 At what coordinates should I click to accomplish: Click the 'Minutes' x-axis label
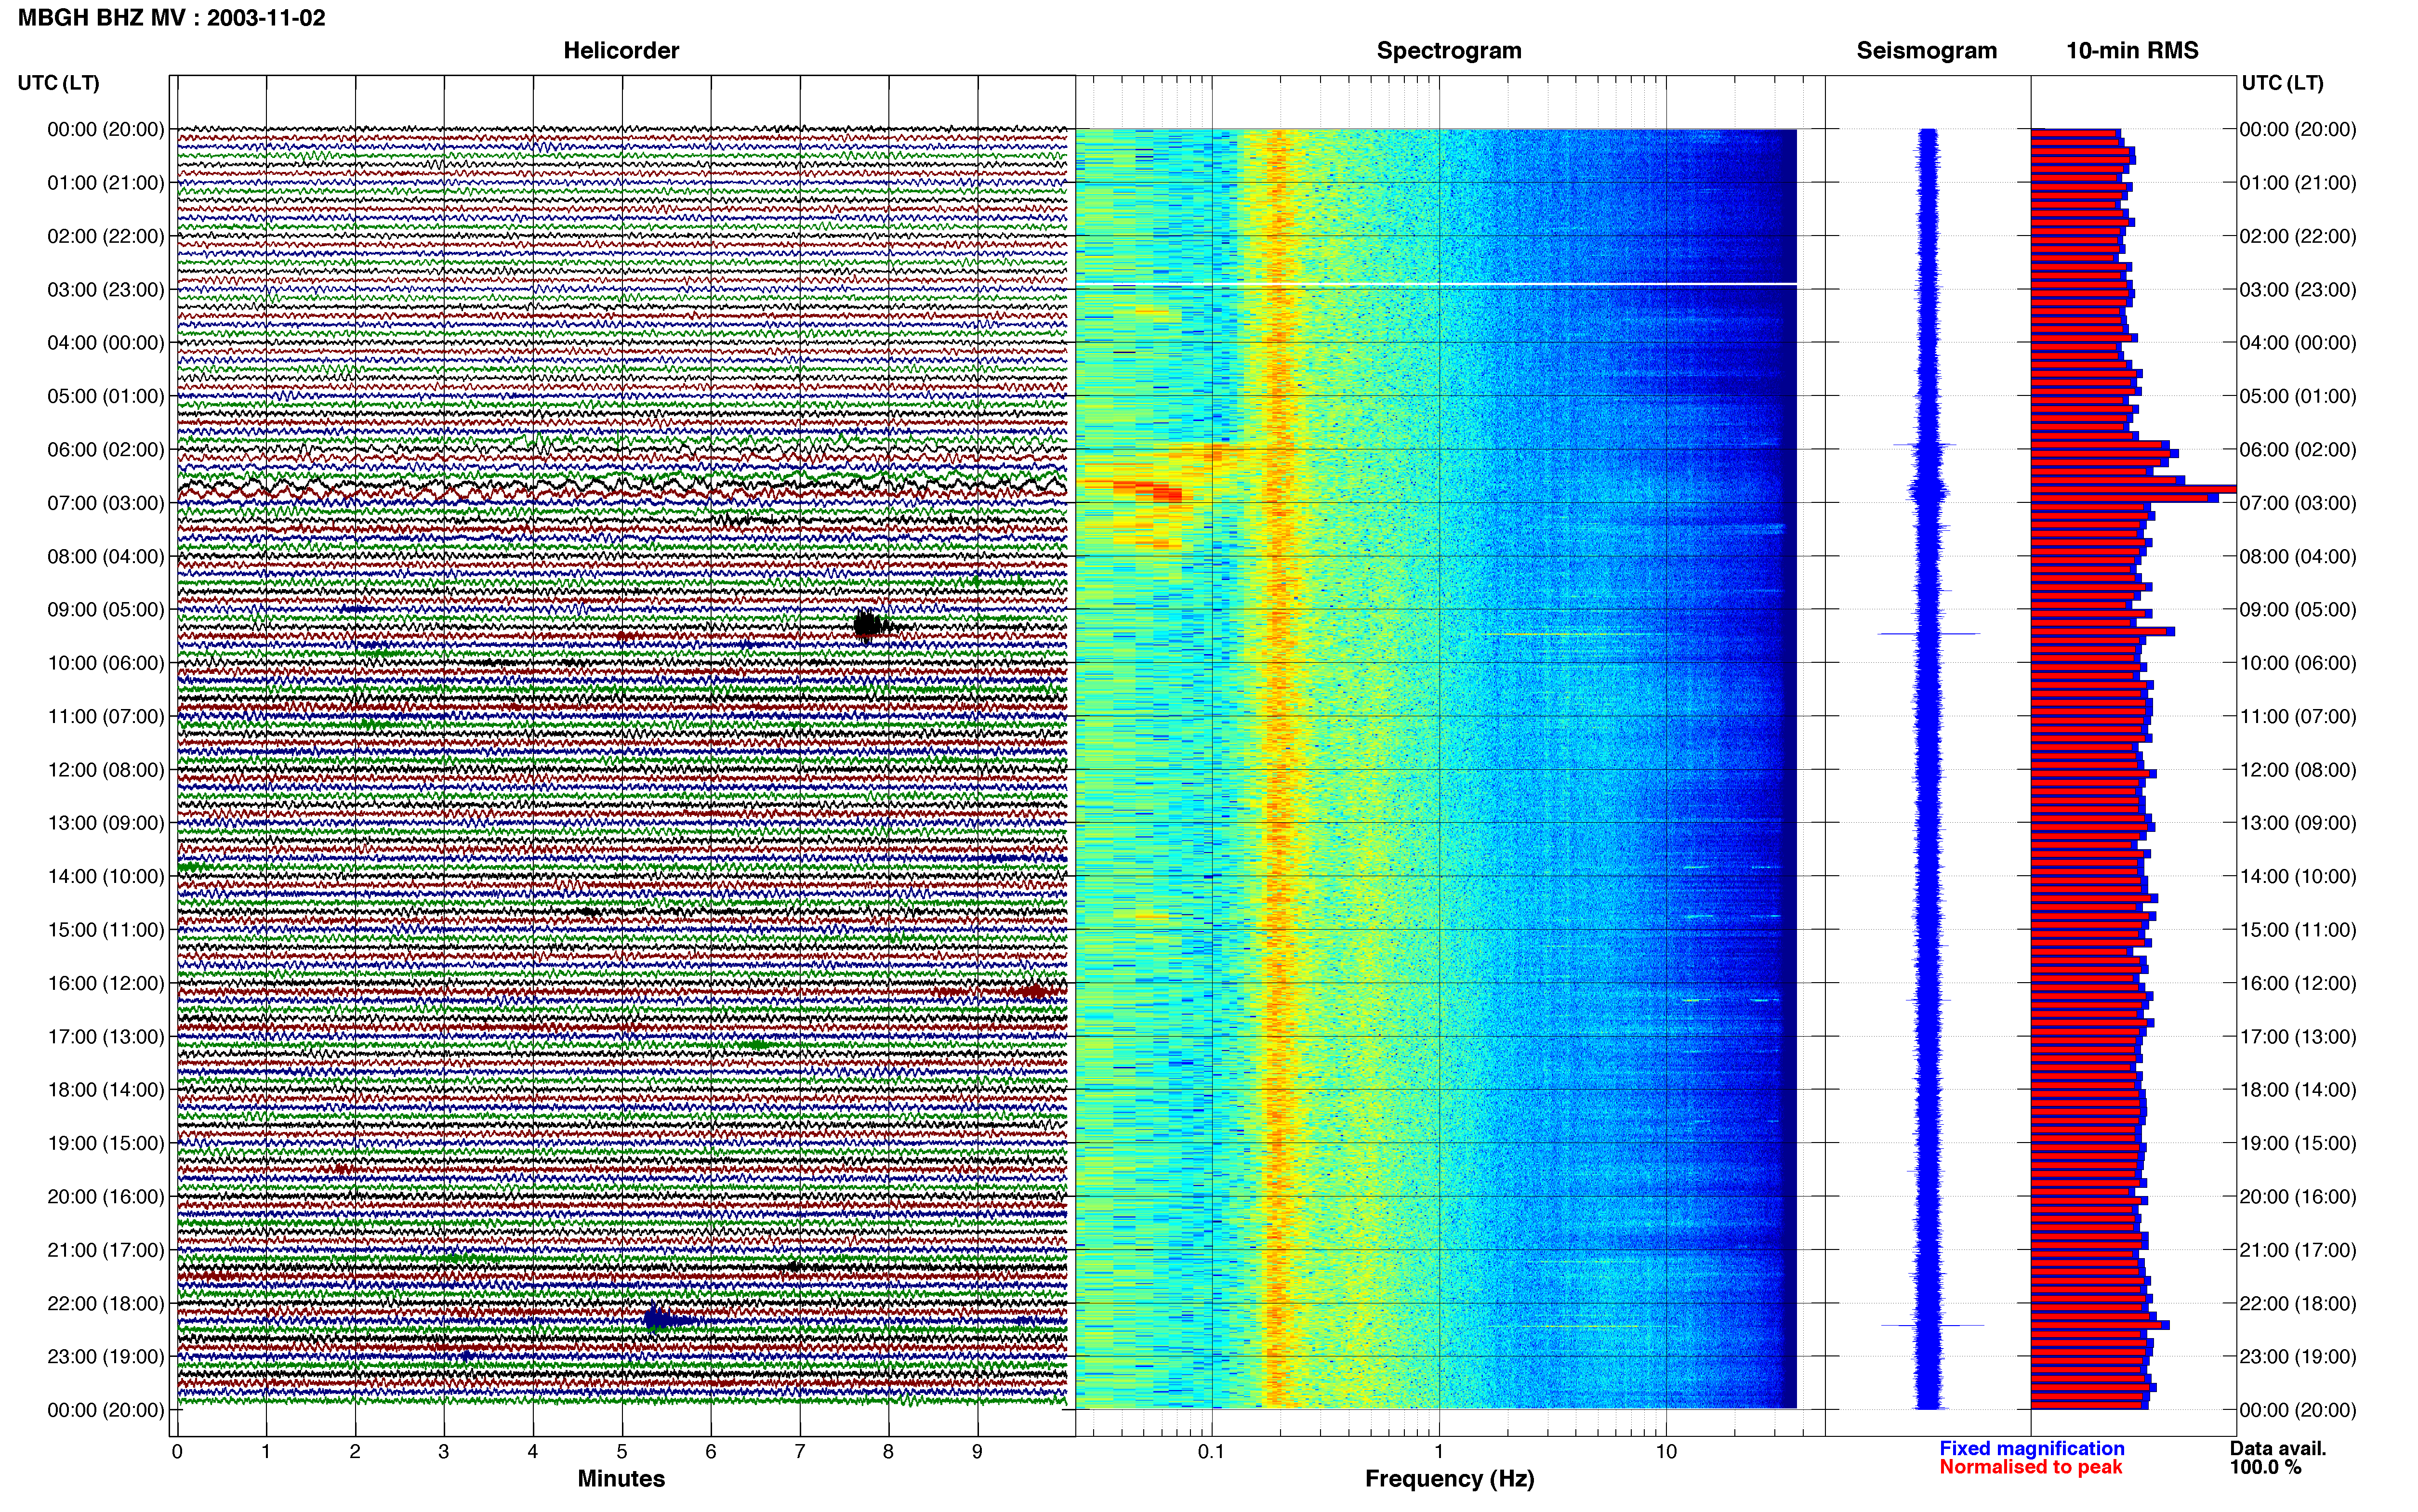(x=621, y=1478)
